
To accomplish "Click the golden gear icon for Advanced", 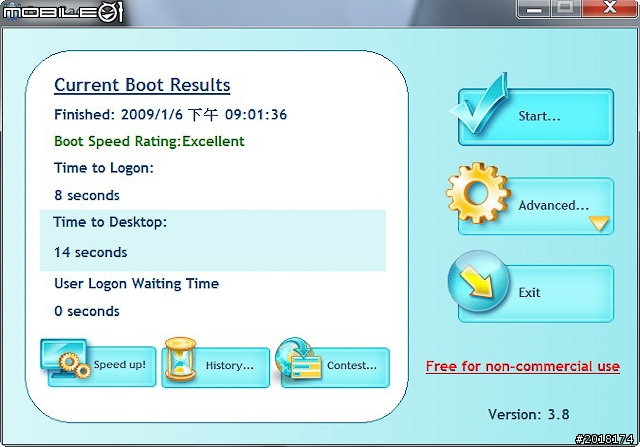I will click(479, 197).
